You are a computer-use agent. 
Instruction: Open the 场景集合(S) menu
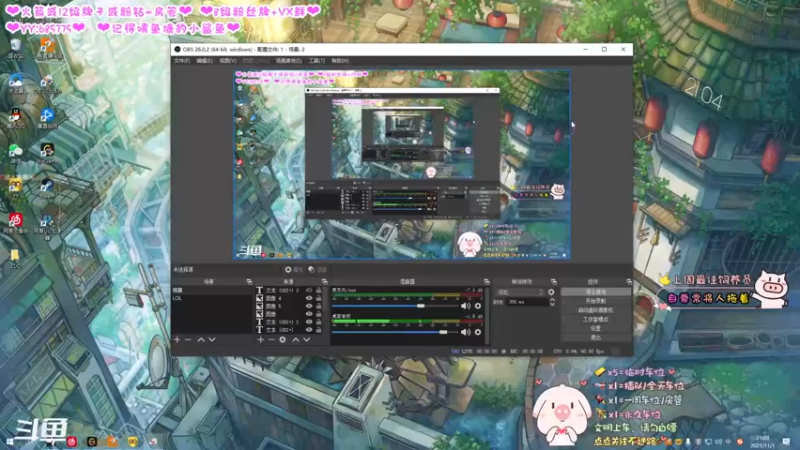pyautogui.click(x=288, y=61)
